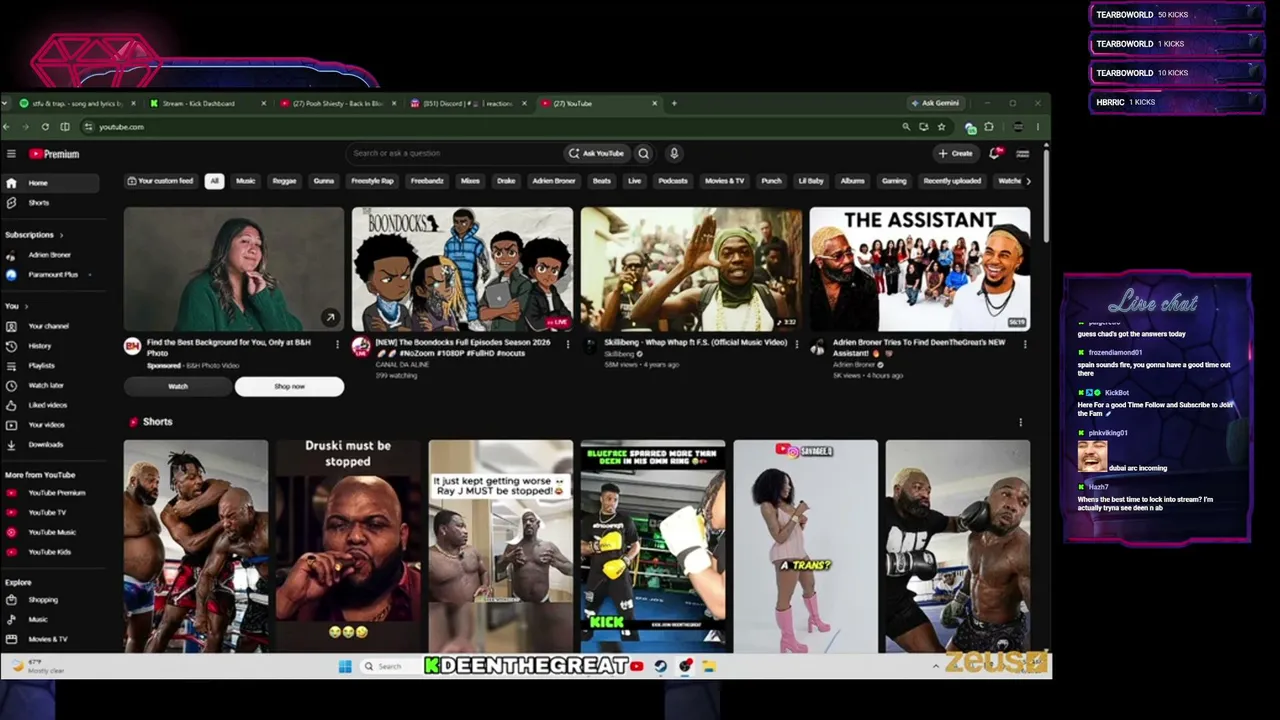Select the Drake filter chip
Viewport: 1280px width, 720px height.
pos(506,181)
